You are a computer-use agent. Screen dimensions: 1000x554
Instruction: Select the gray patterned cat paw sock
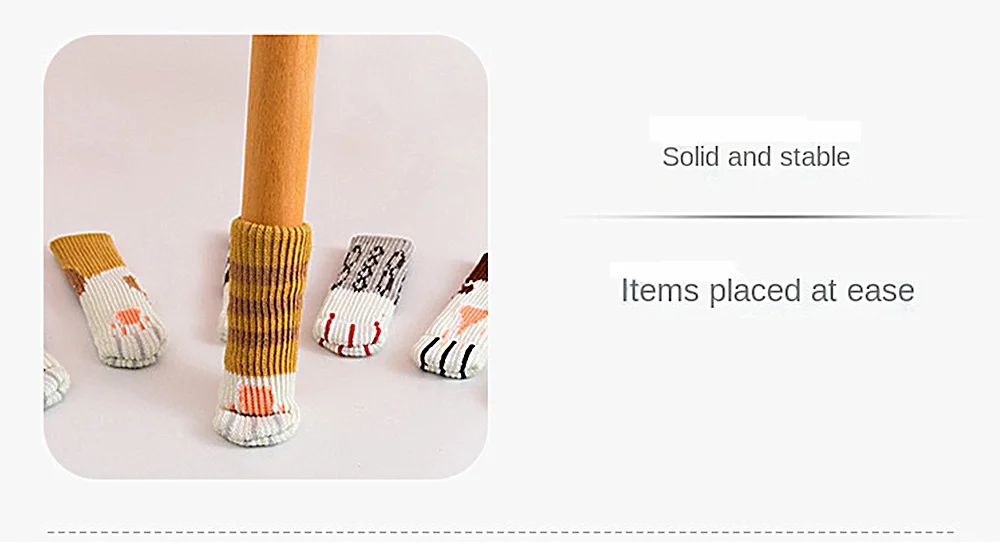point(362,295)
